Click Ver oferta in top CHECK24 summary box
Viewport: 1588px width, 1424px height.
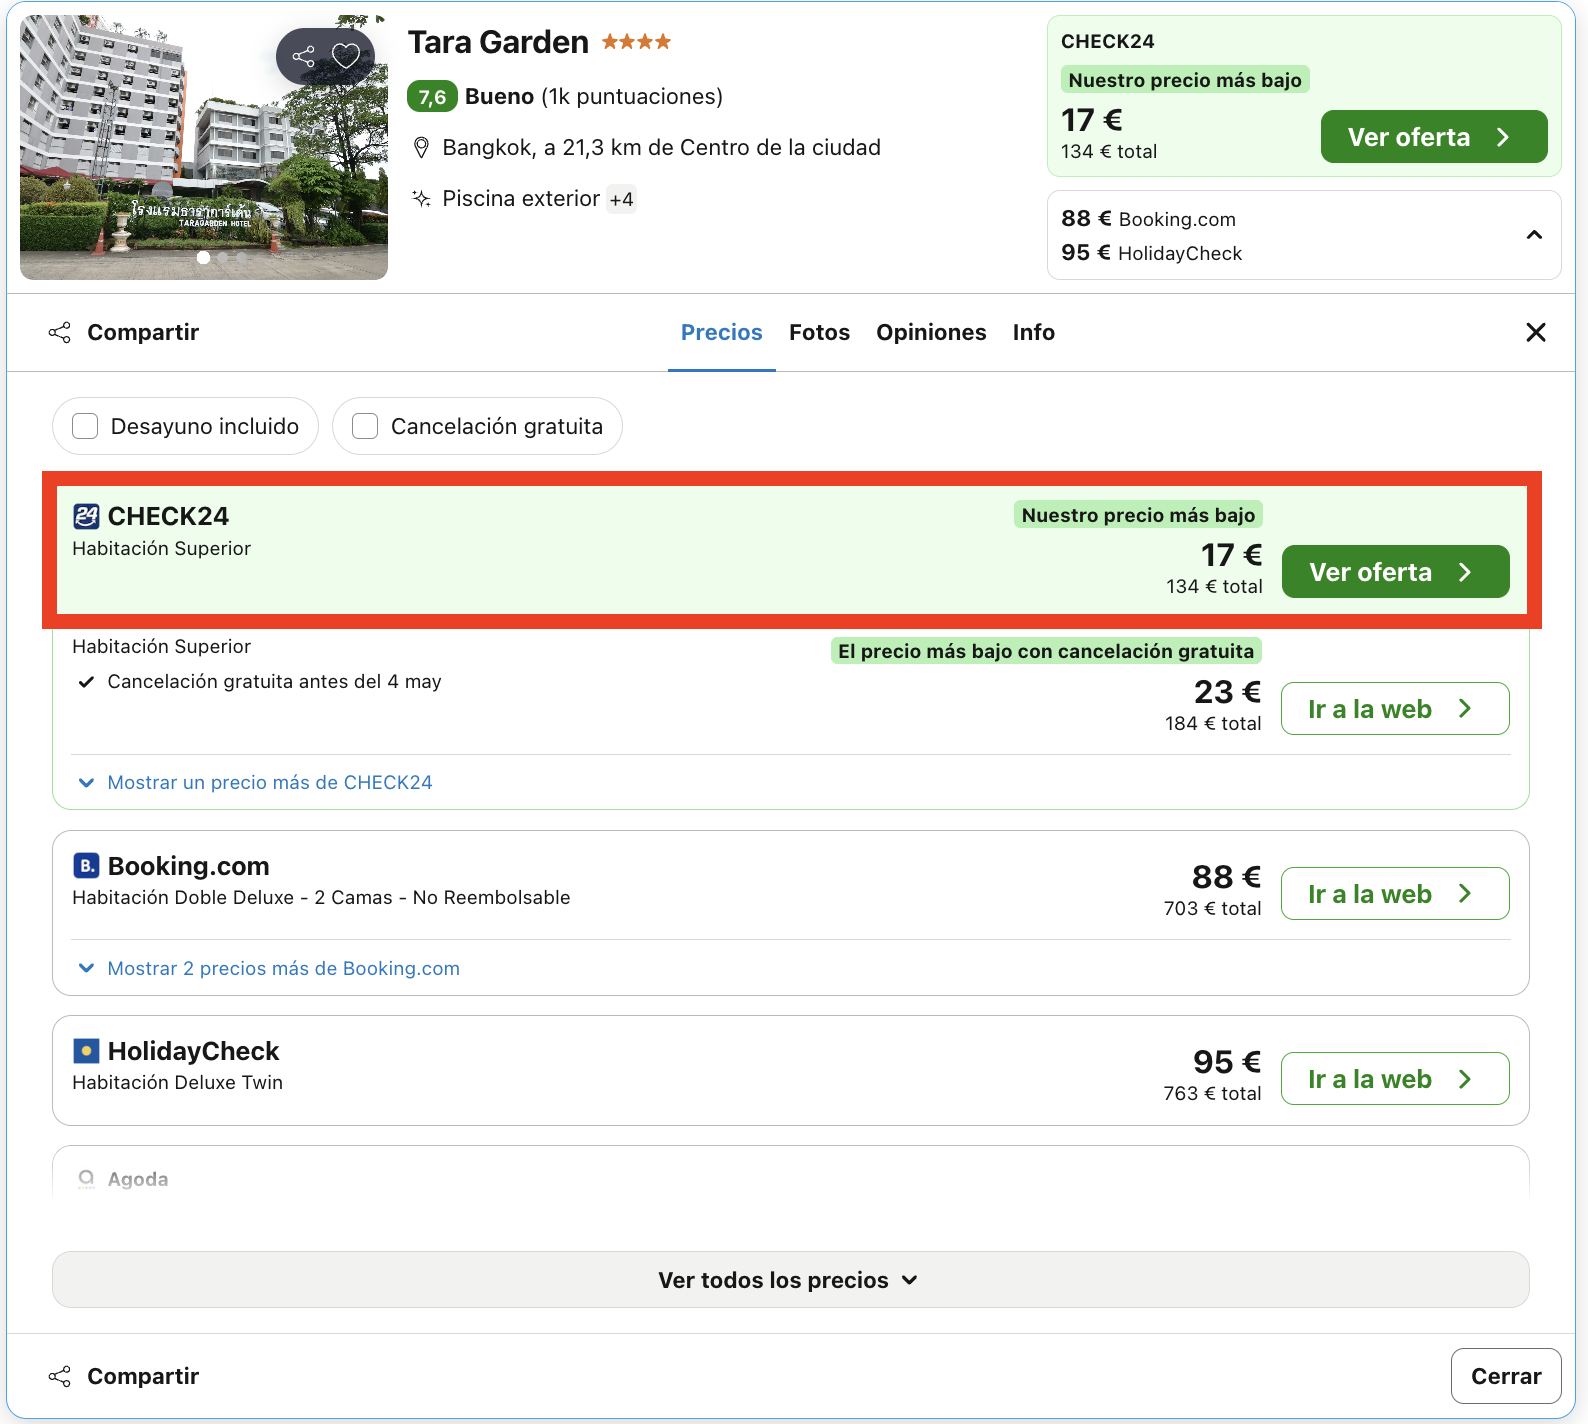(1434, 137)
